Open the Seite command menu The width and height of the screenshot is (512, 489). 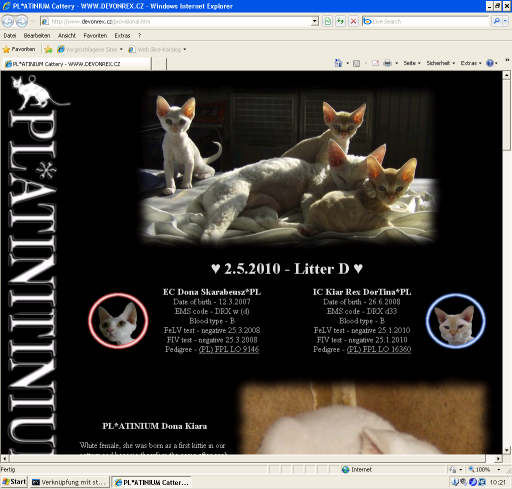tap(412, 63)
